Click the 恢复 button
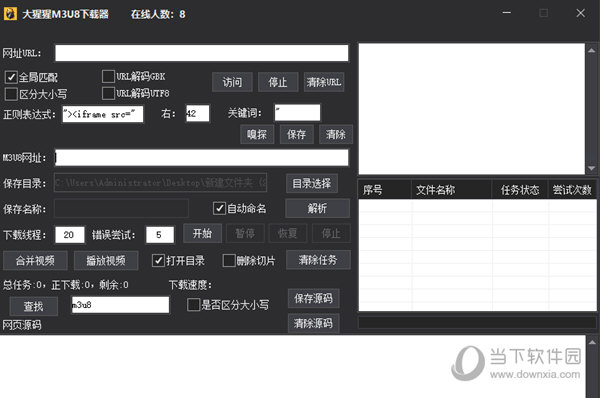This screenshot has width=600, height=398. 287,233
